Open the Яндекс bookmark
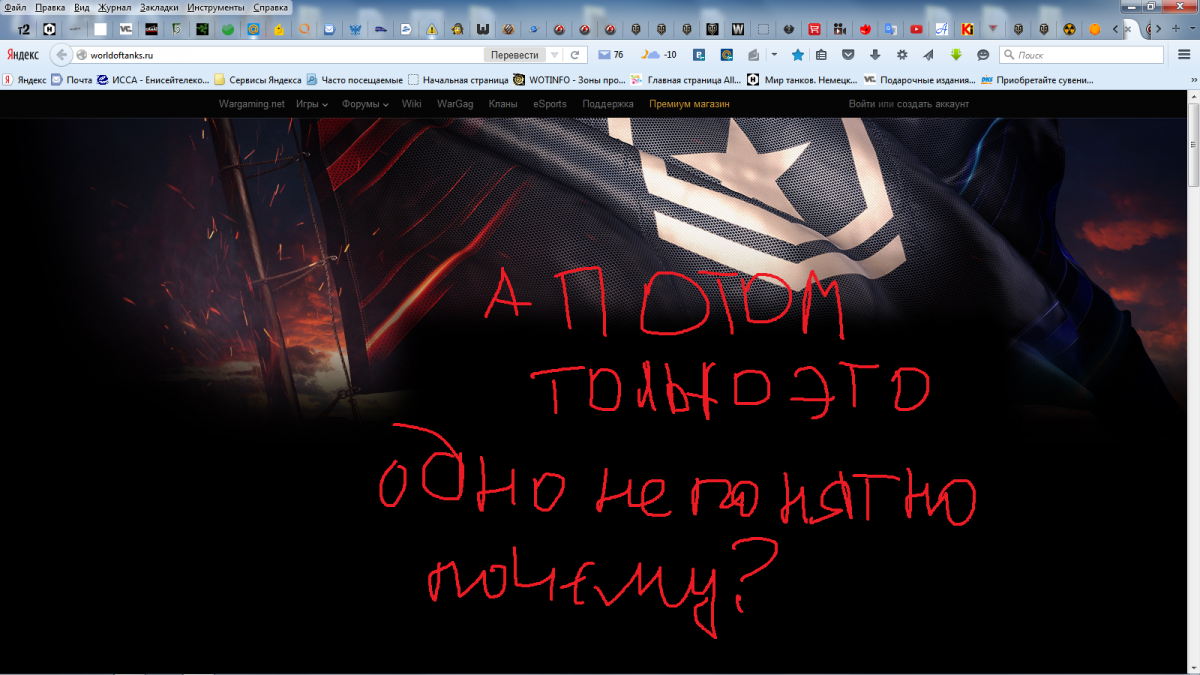The image size is (1200, 675). point(25,80)
